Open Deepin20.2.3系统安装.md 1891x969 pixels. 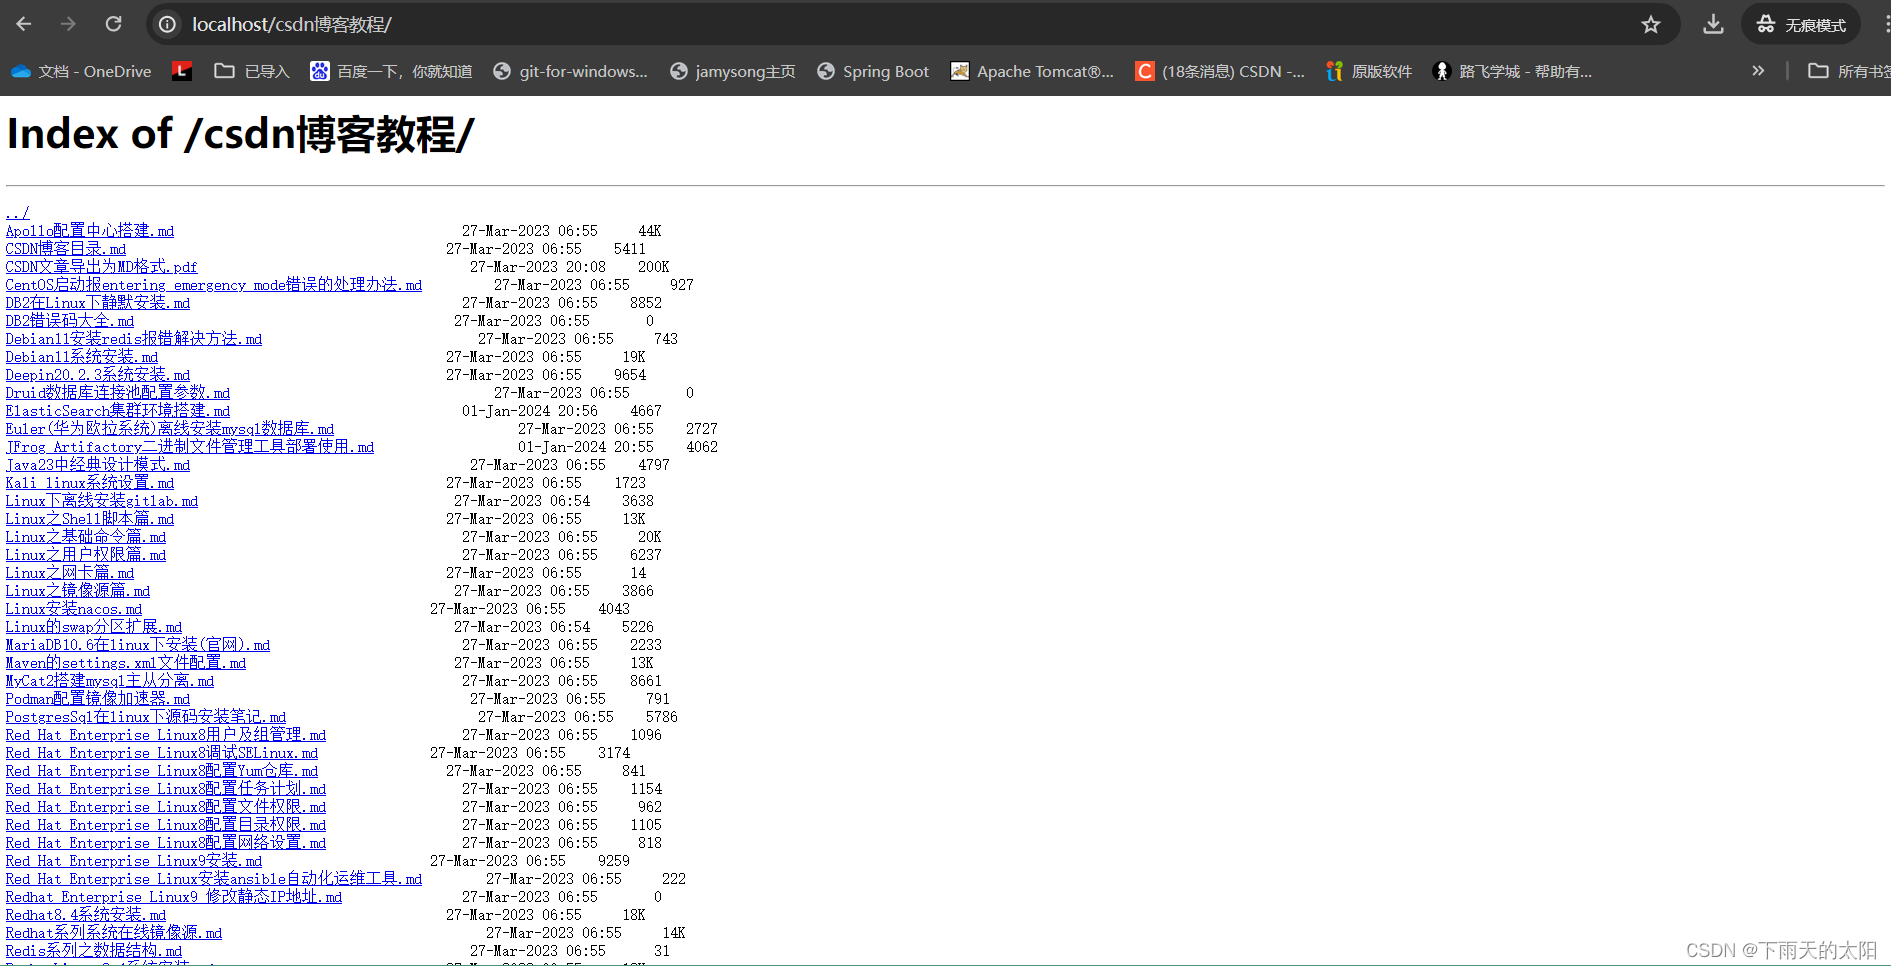pos(98,375)
